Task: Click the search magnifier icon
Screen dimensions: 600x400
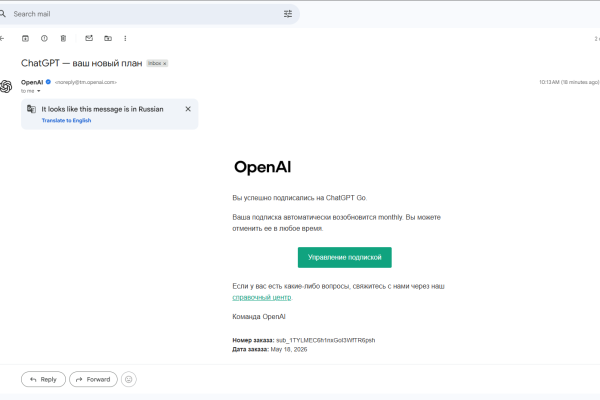Action: click(x=3, y=14)
